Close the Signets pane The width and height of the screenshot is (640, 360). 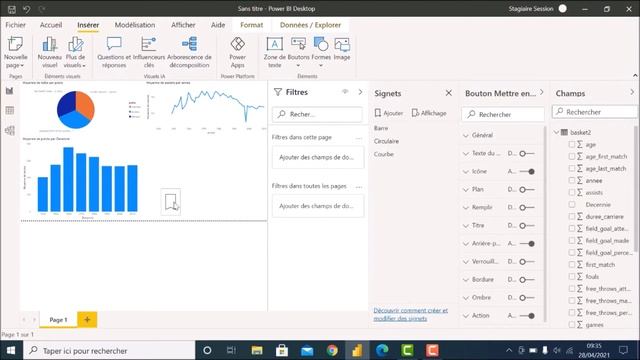pyautogui.click(x=449, y=93)
